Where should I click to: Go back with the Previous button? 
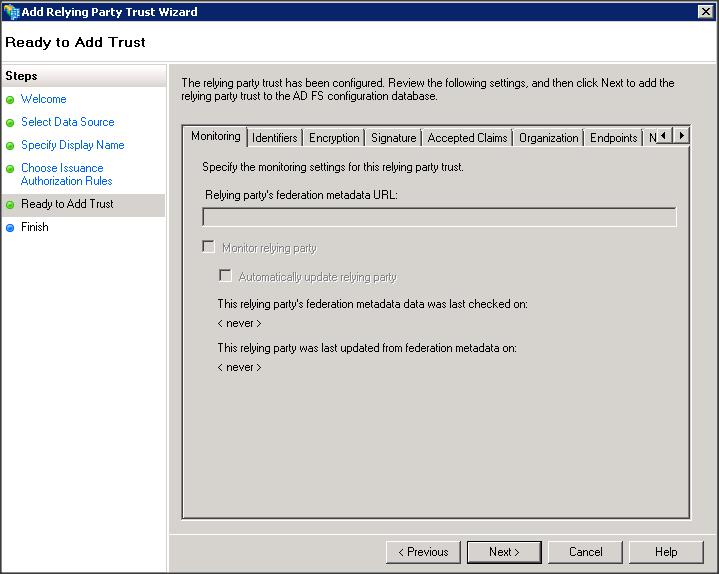point(423,552)
